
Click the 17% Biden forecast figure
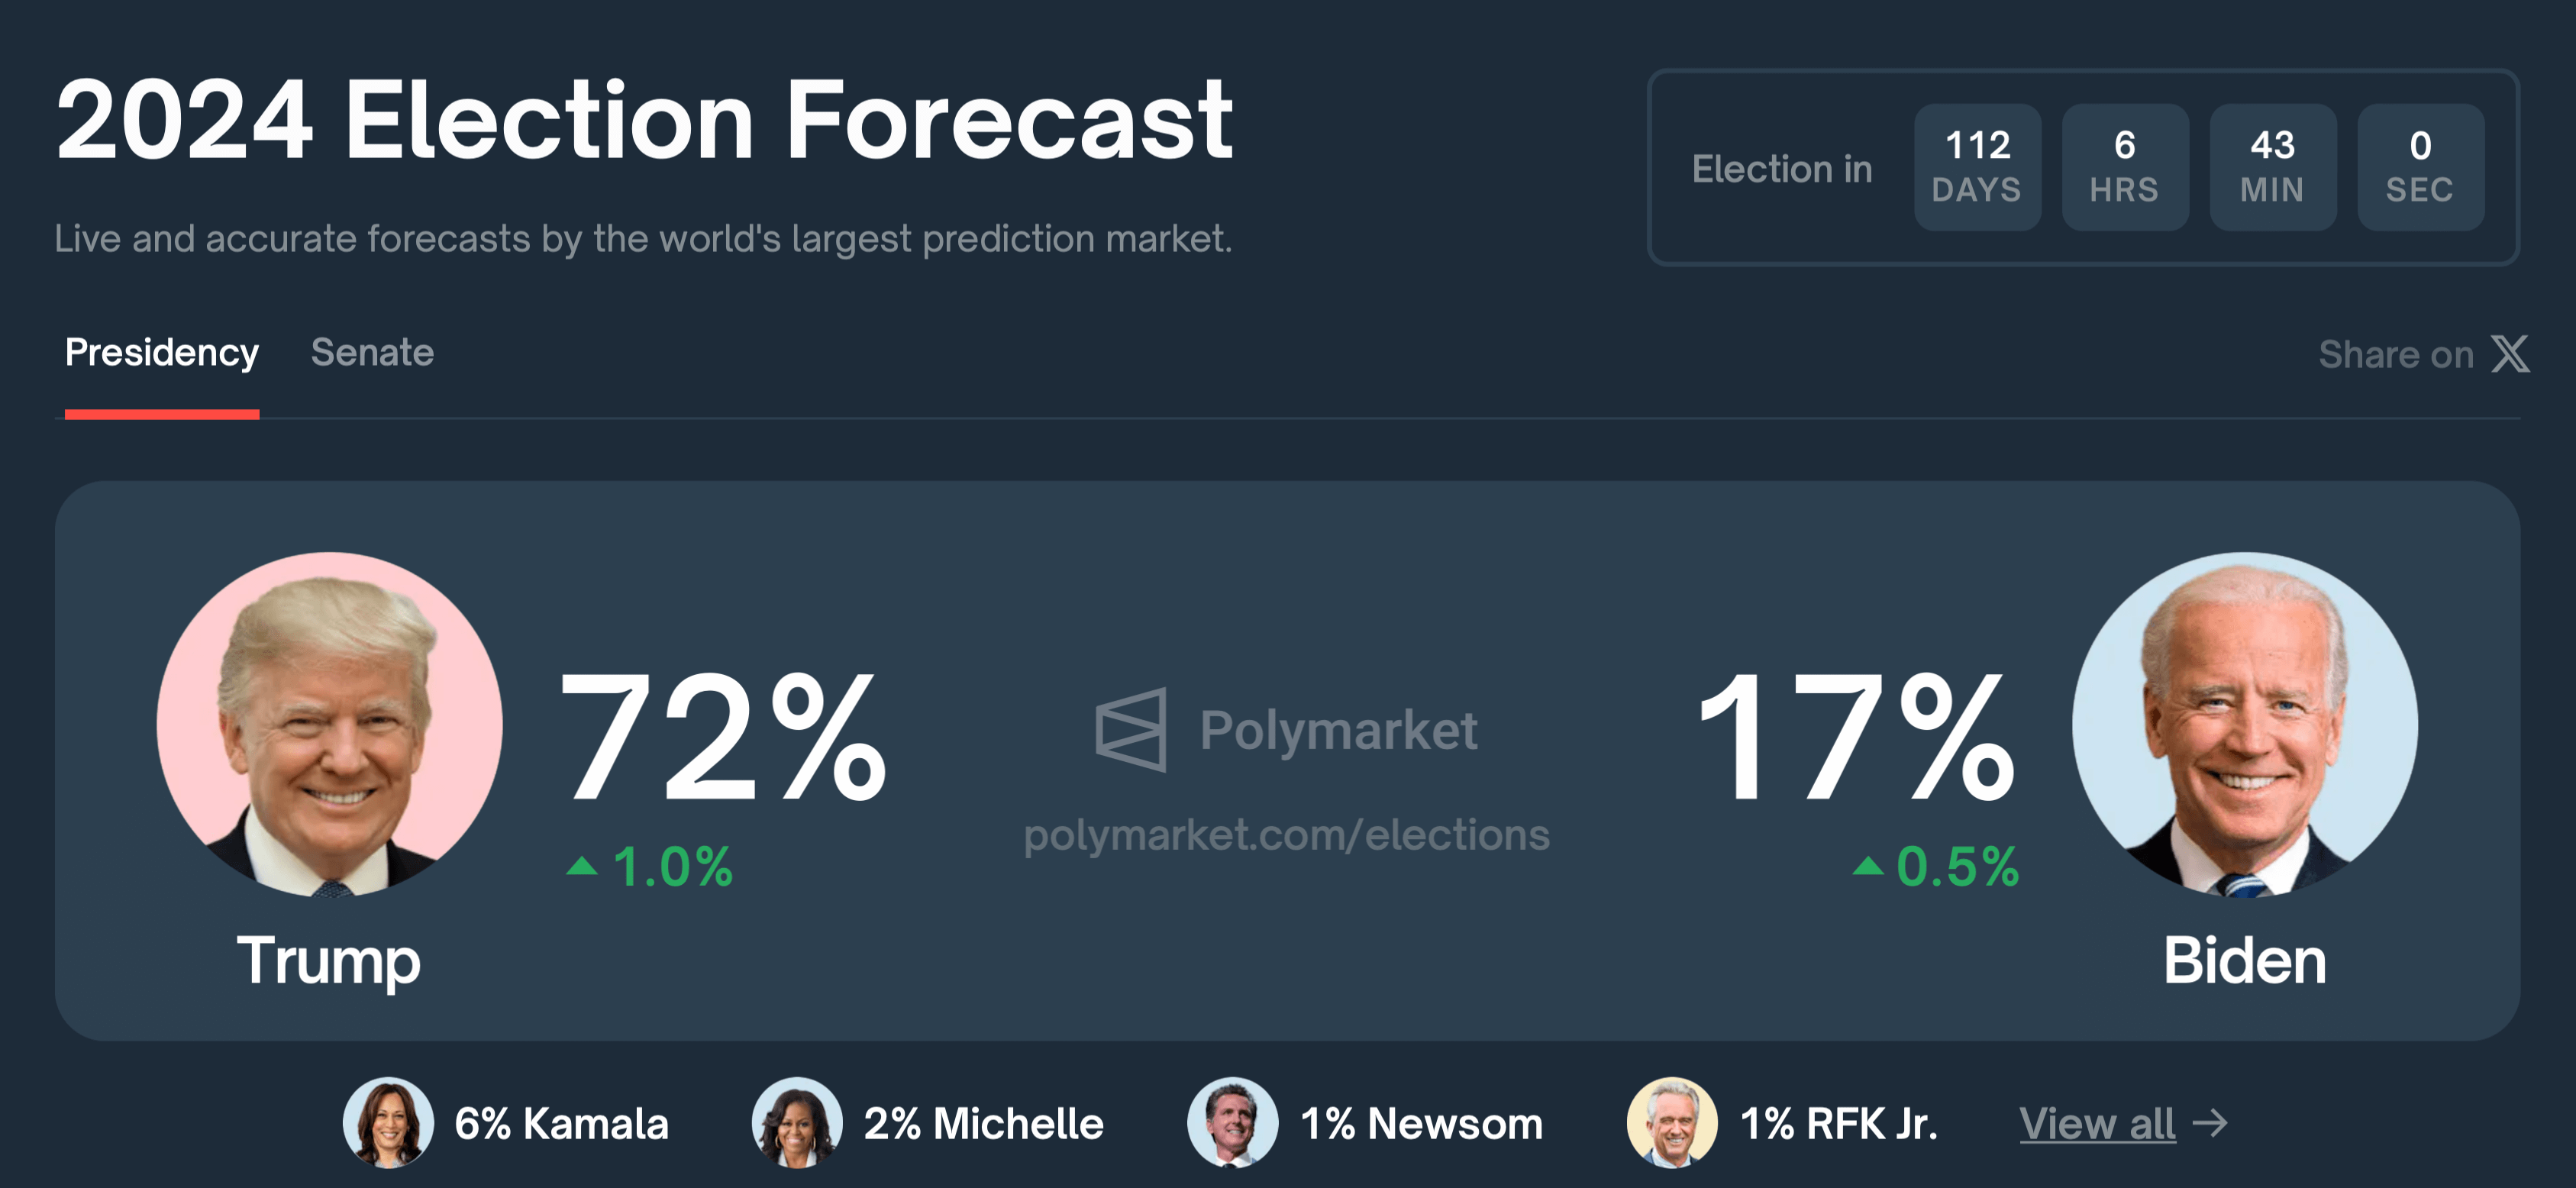pos(1856,737)
